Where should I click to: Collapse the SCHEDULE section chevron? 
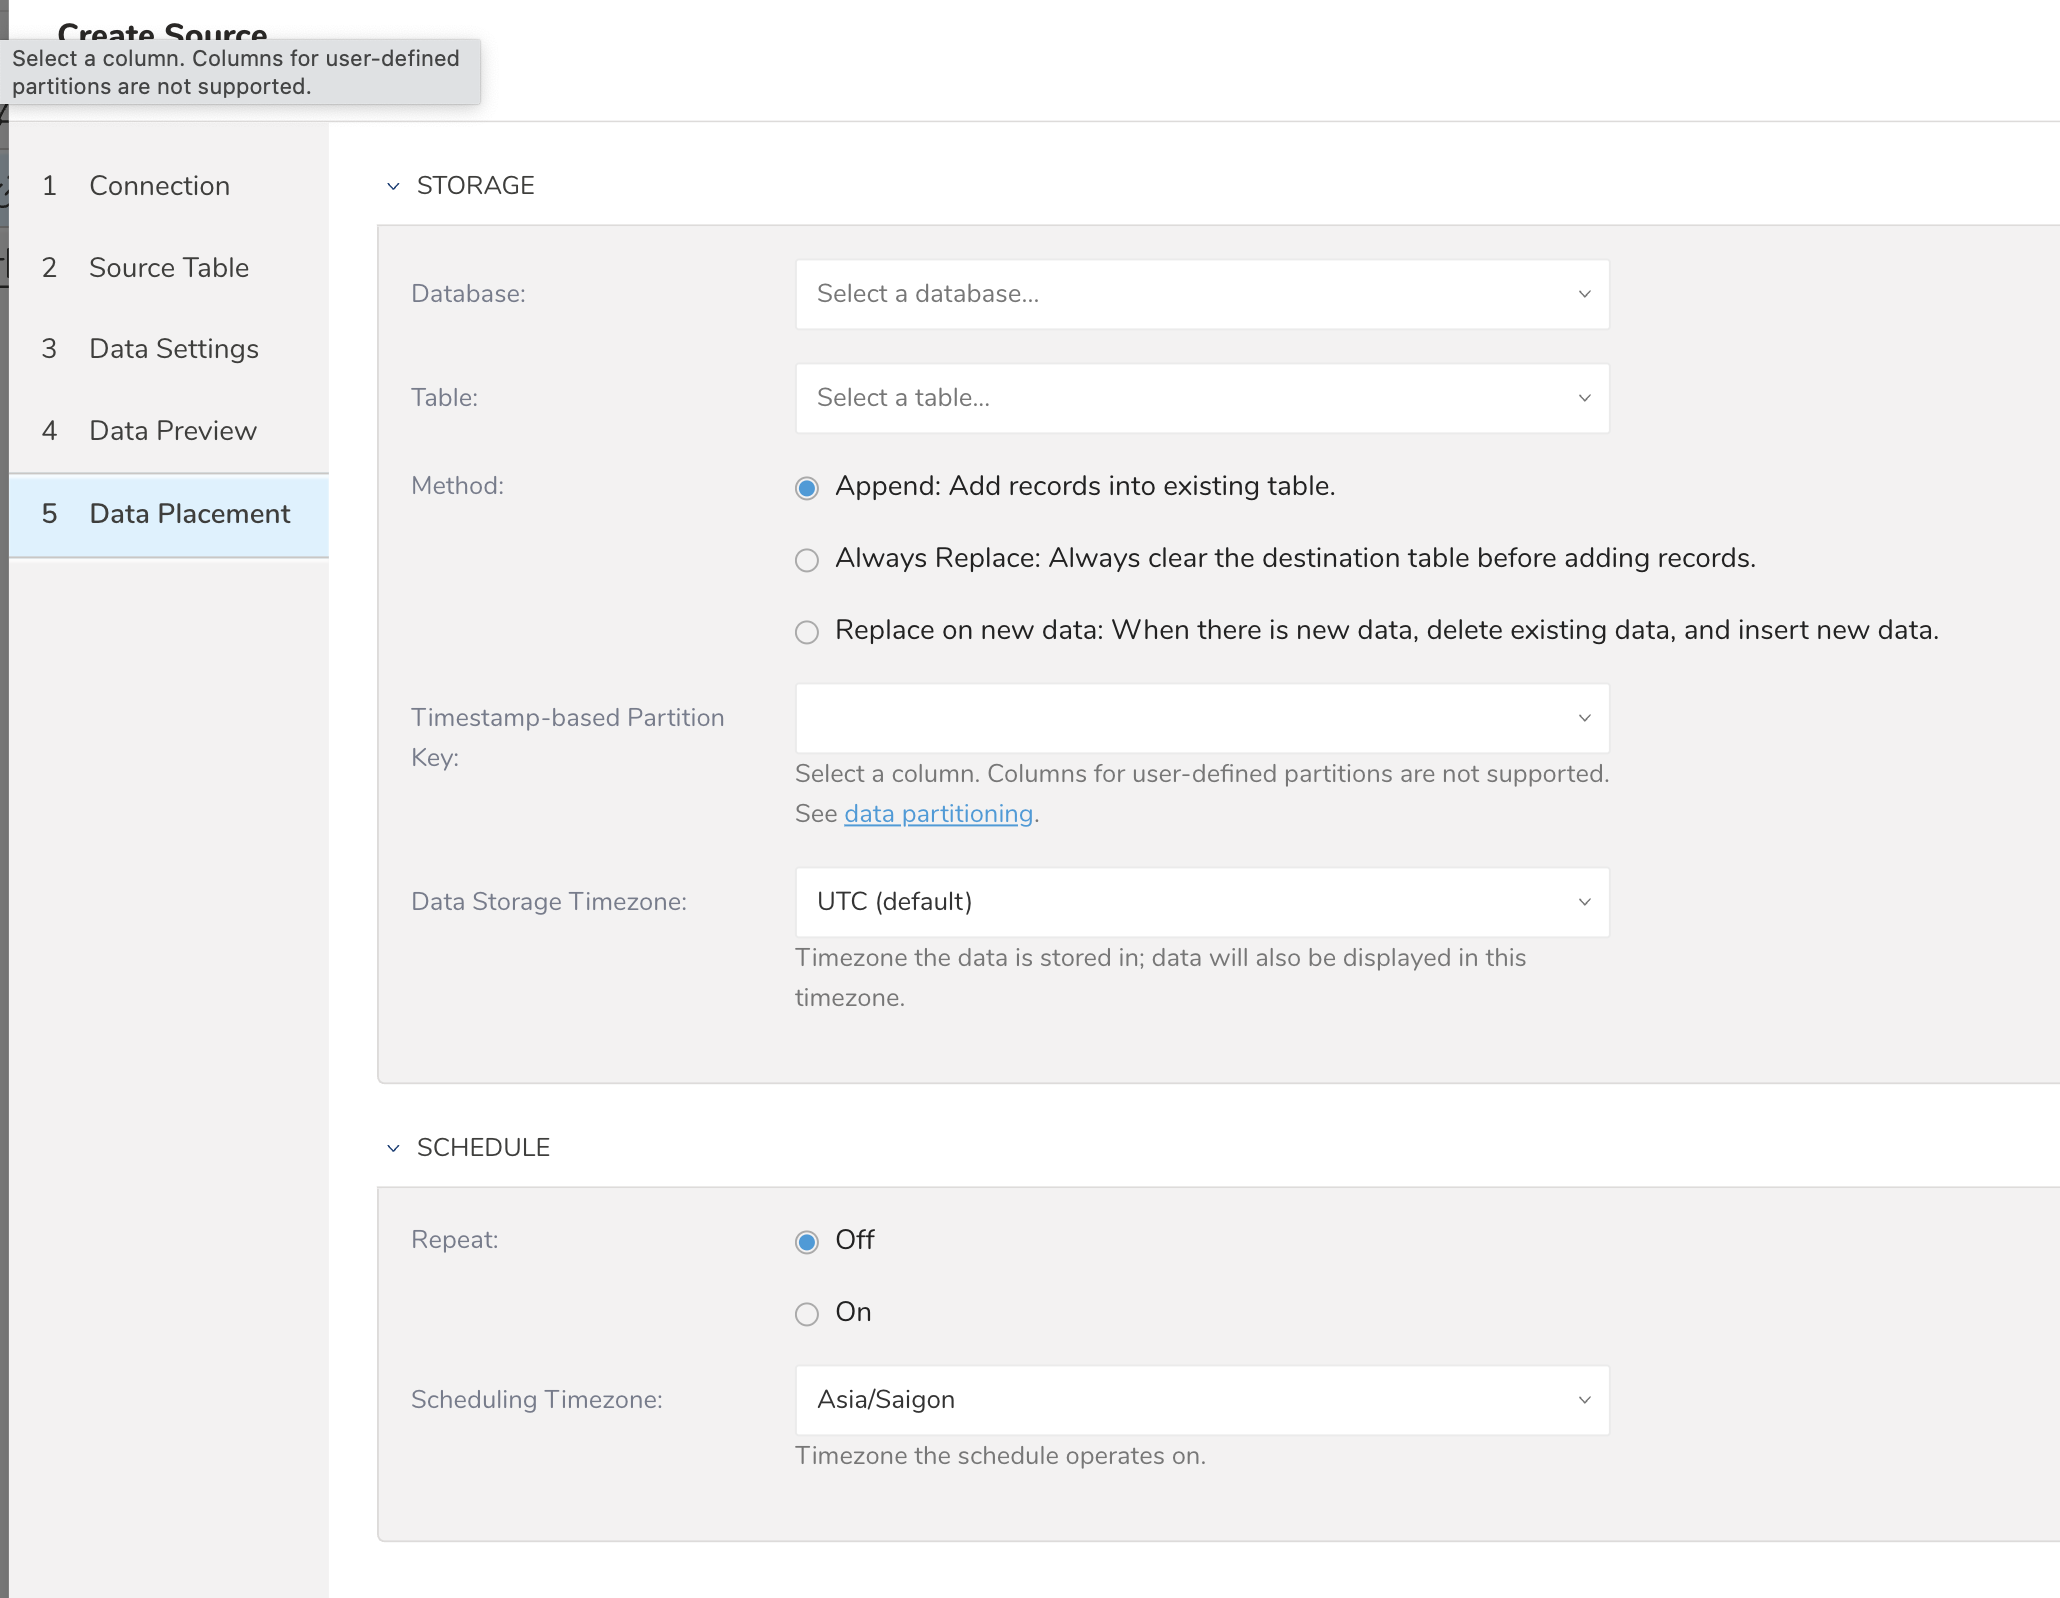tap(393, 1148)
